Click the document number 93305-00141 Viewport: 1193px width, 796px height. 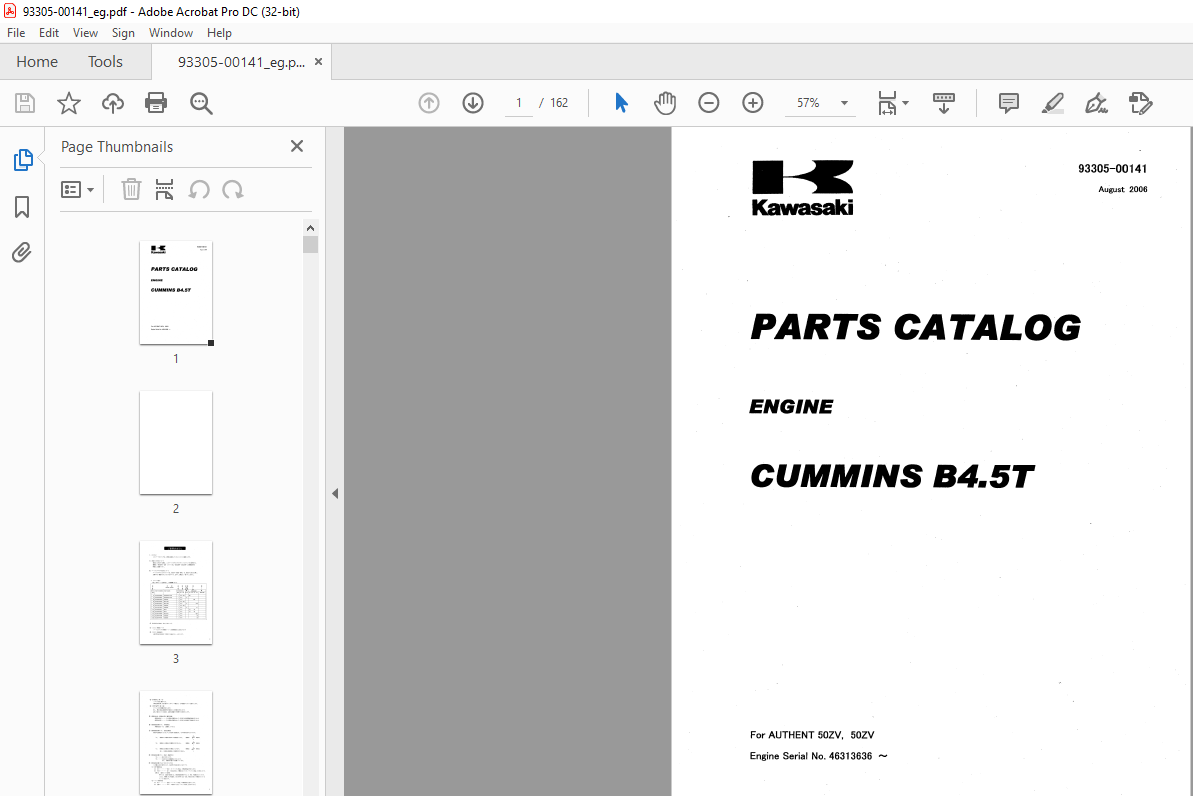(1112, 169)
